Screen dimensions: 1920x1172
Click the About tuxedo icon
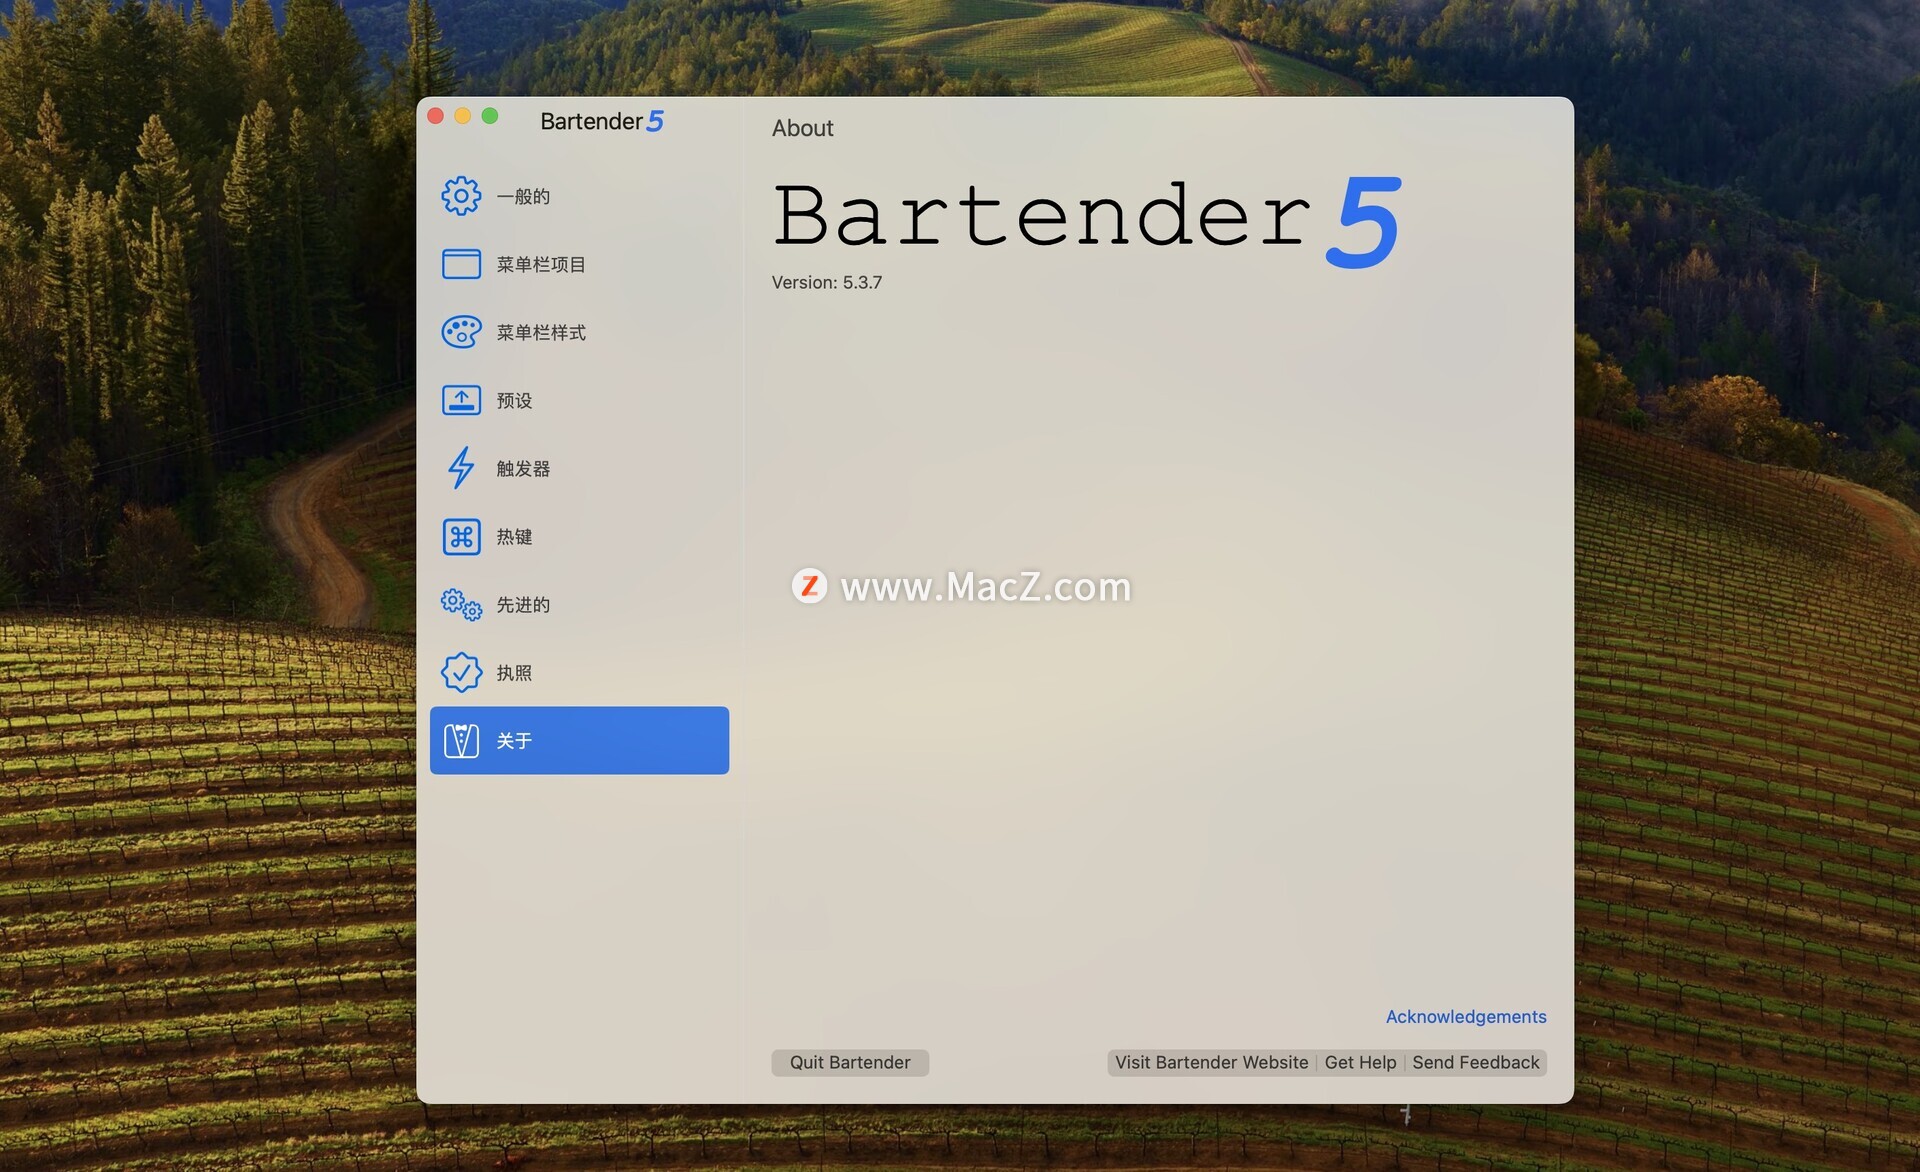[x=461, y=740]
